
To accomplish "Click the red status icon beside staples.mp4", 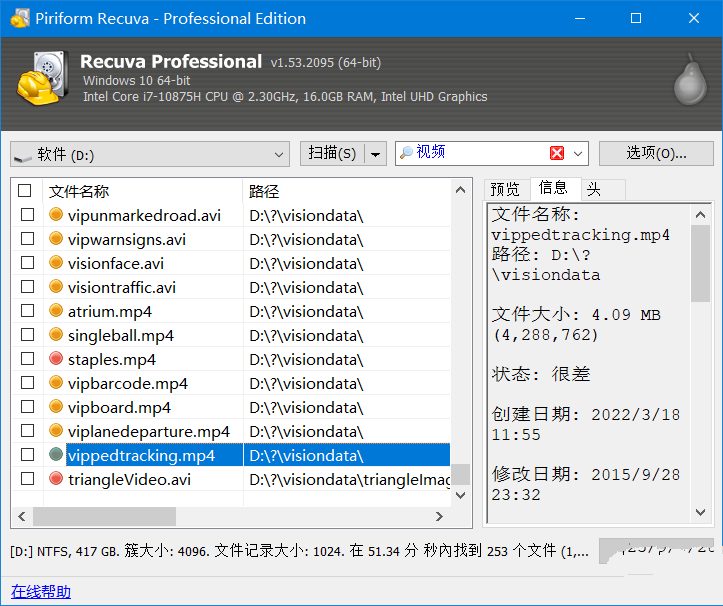I will (56, 359).
